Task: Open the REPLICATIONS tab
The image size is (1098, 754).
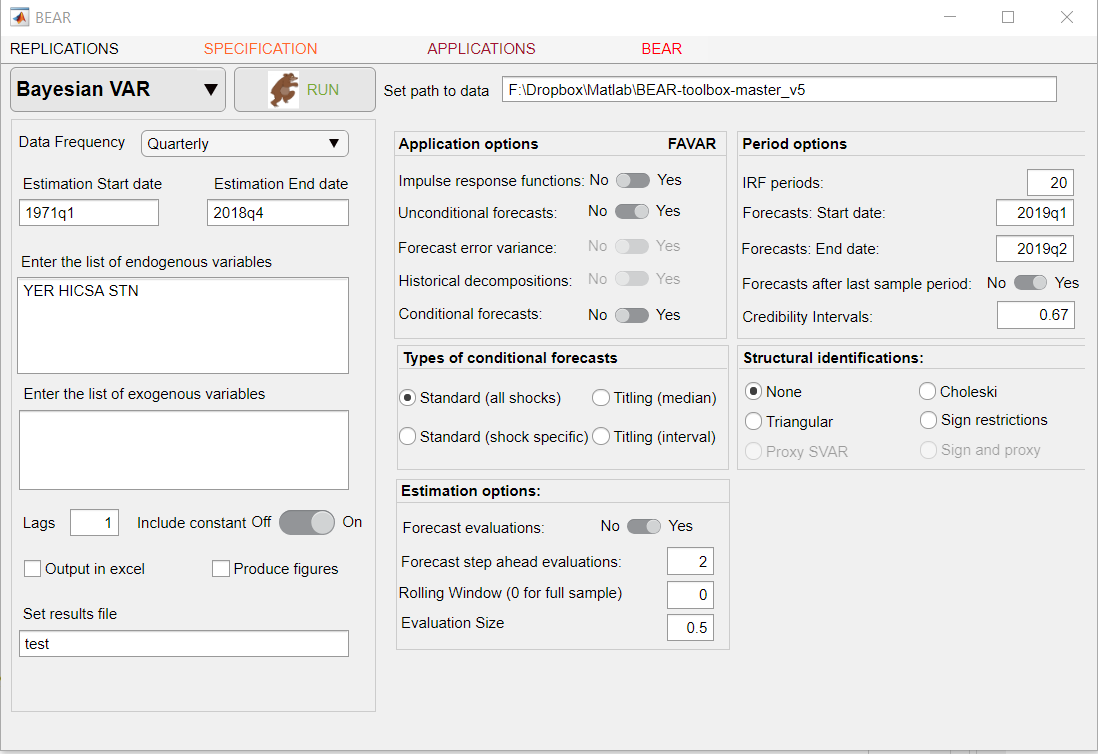Action: coord(64,49)
